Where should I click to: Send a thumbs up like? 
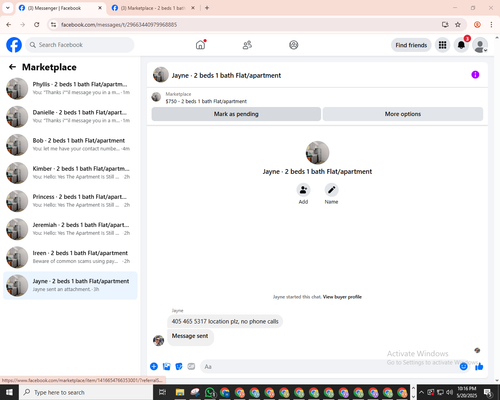tap(479, 367)
